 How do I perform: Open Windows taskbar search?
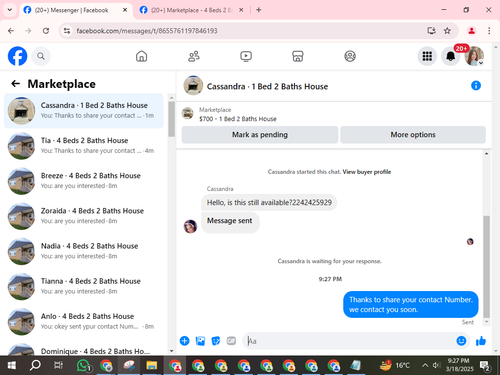(35, 366)
